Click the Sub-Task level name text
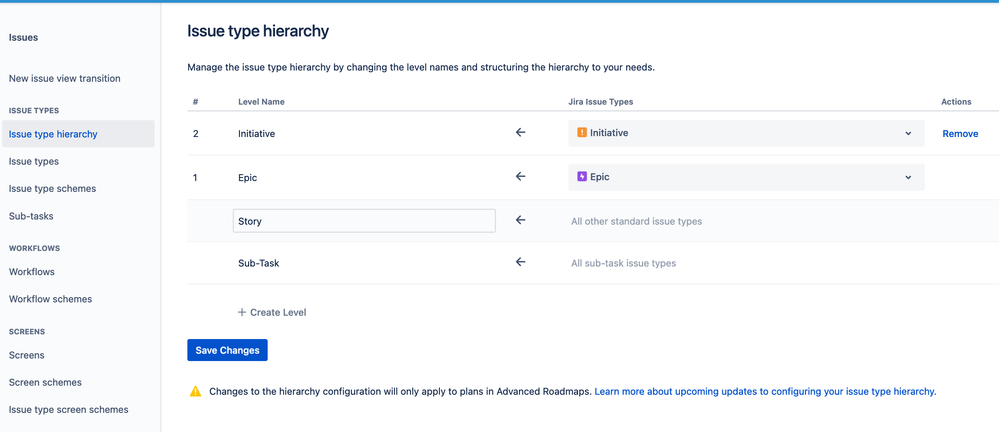999x432 pixels. 259,263
